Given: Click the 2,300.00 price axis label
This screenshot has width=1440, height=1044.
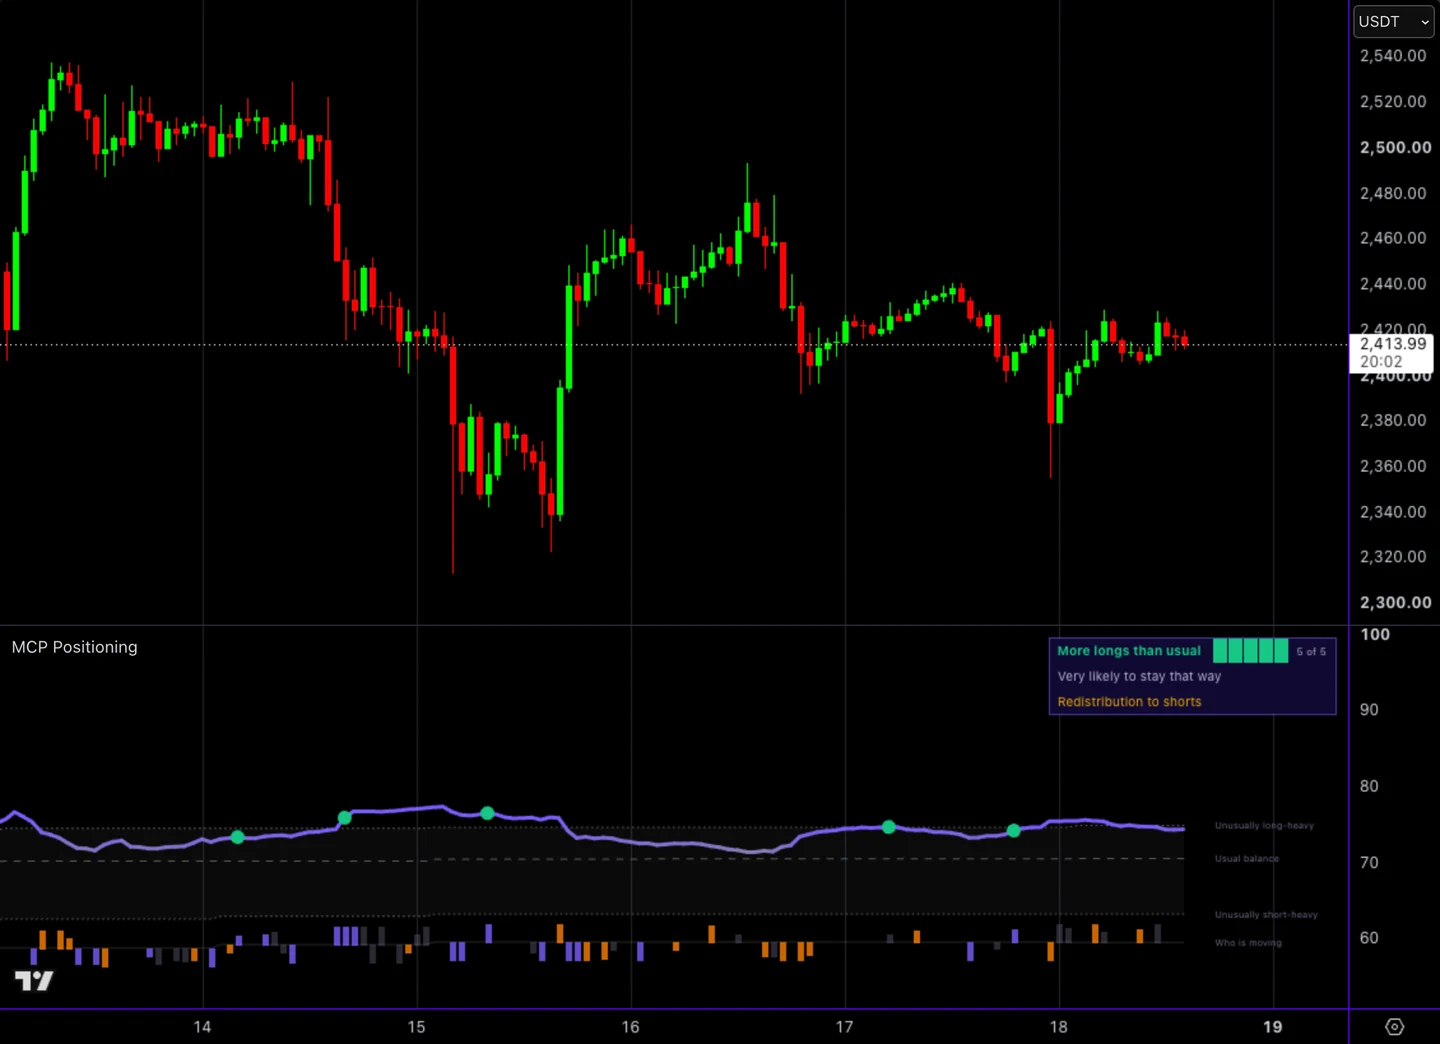Looking at the screenshot, I should (1395, 602).
